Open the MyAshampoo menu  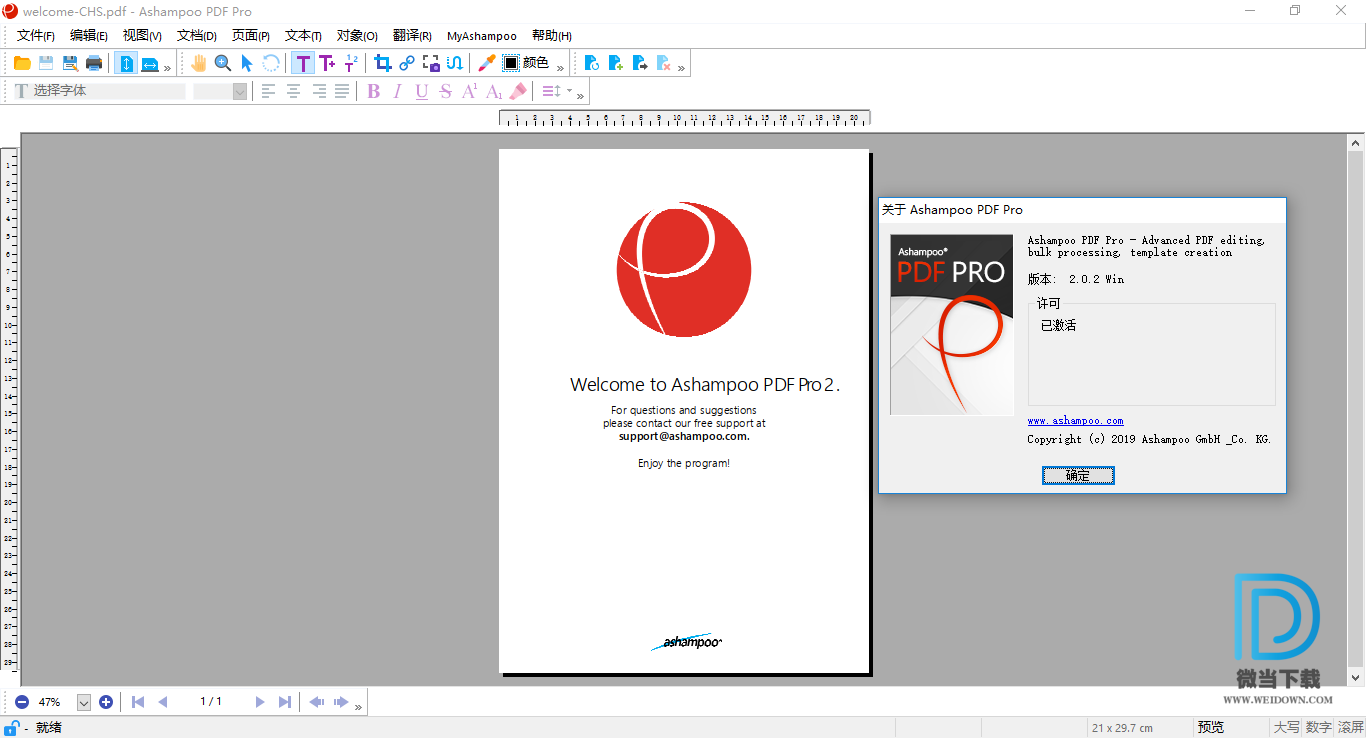coord(482,36)
